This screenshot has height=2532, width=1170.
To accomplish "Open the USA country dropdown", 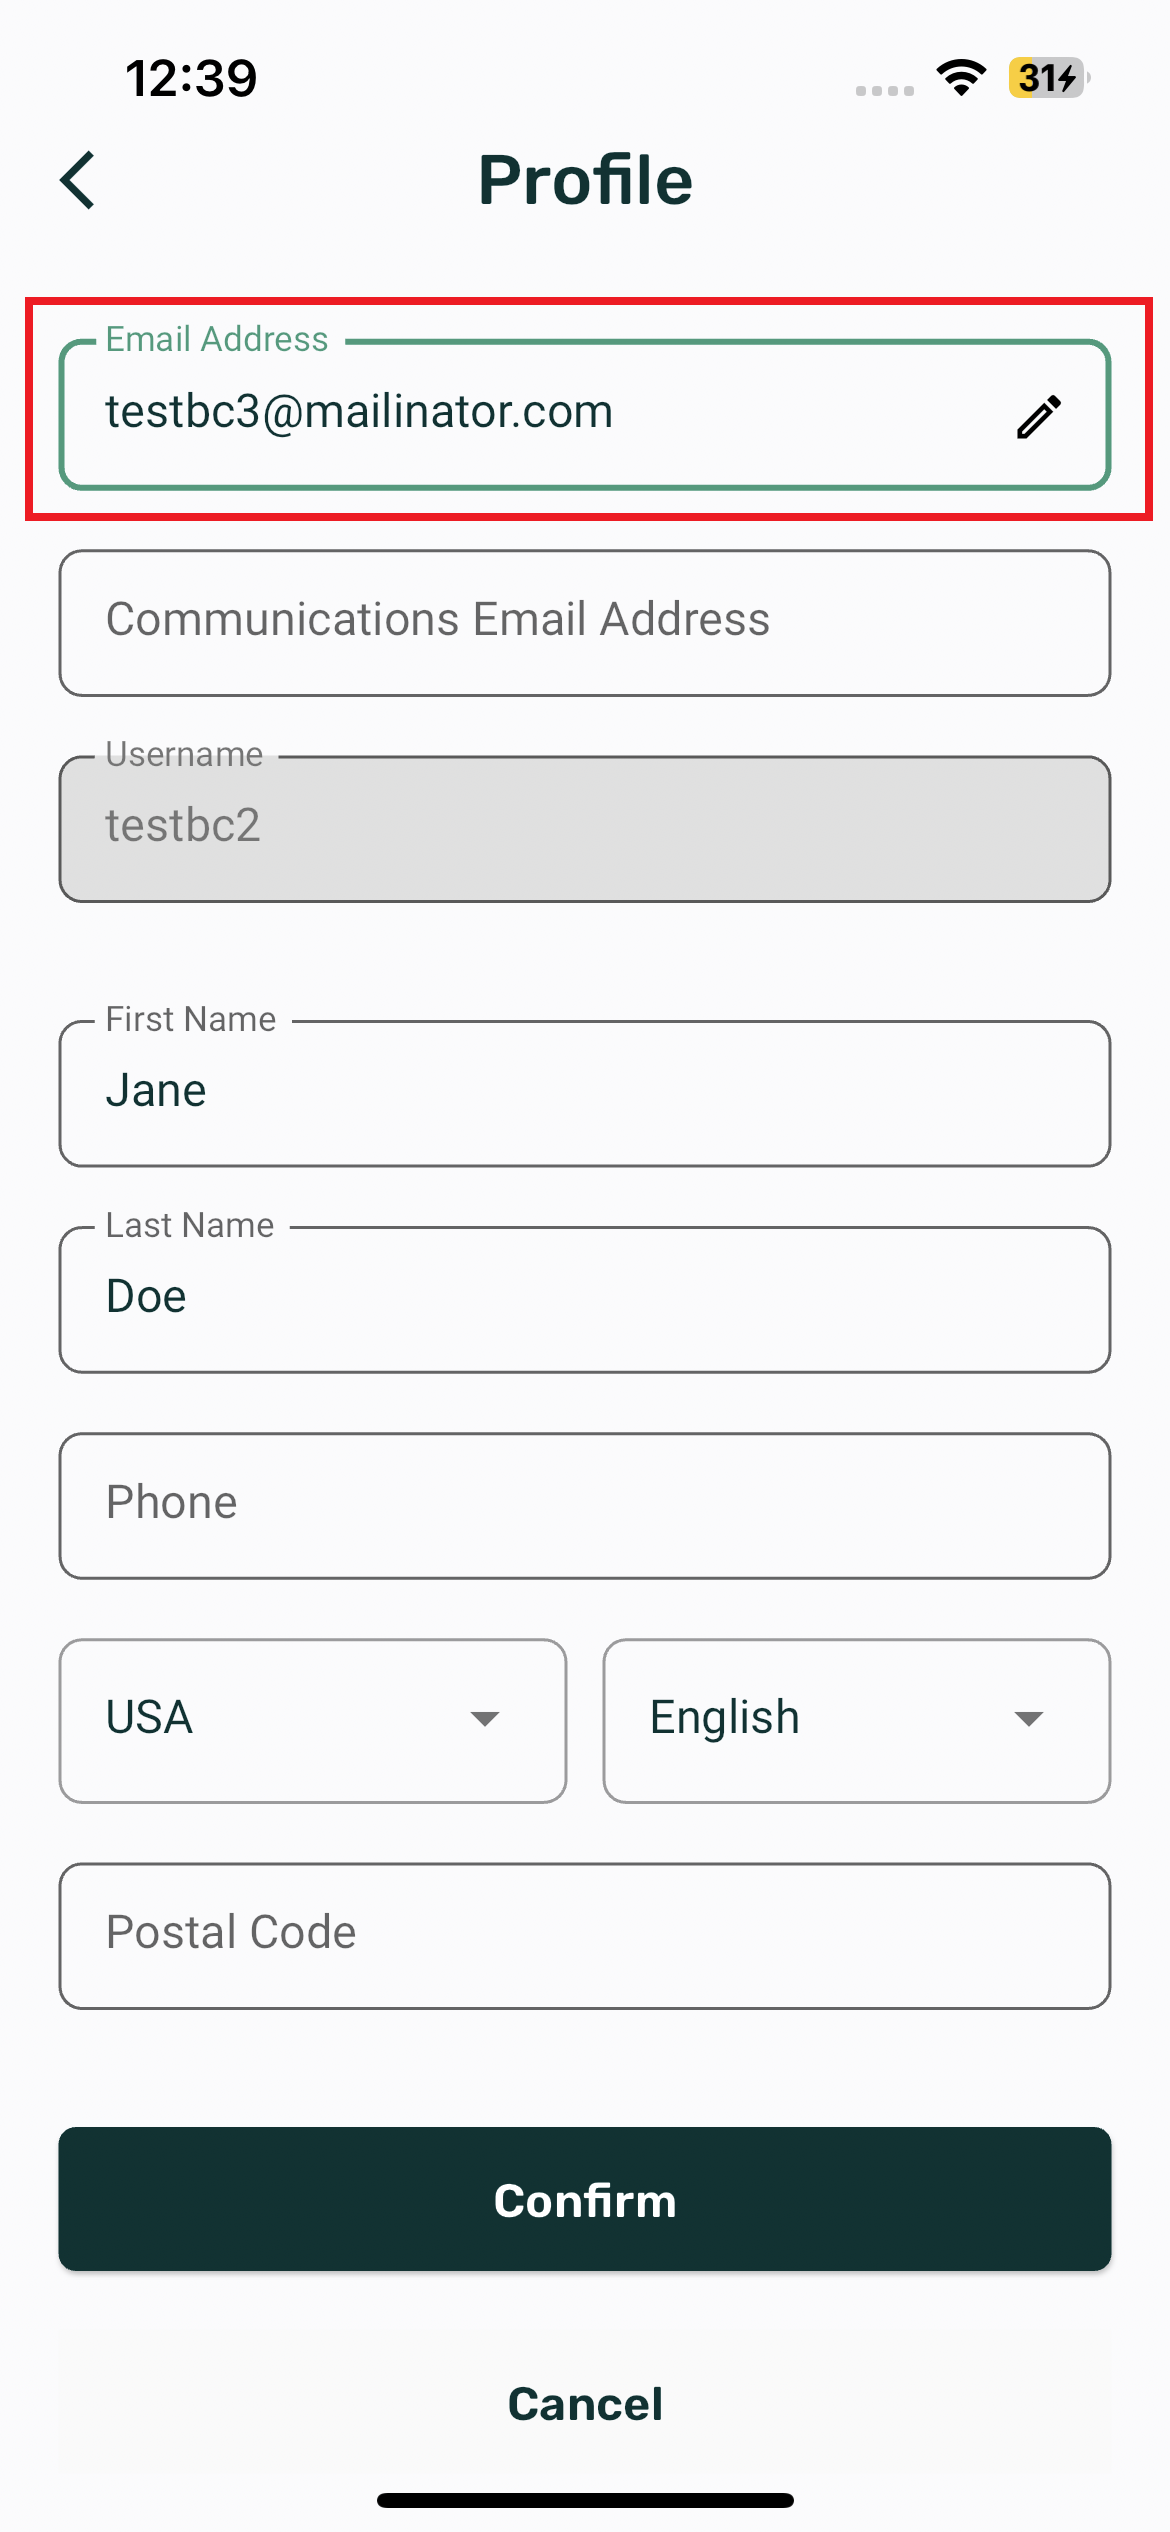I will [x=312, y=1720].
